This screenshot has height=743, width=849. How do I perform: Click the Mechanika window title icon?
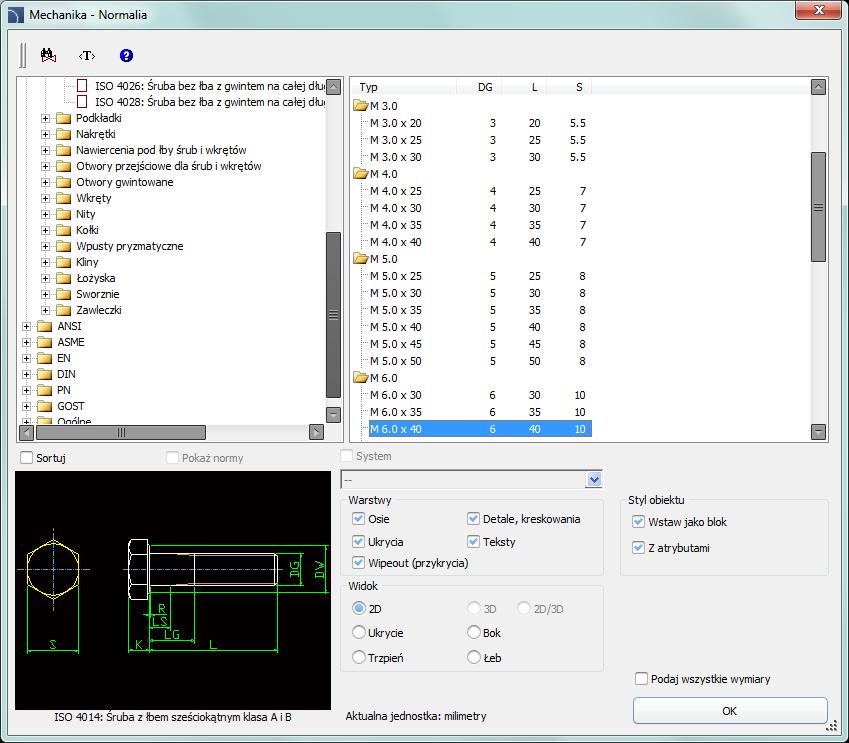[16, 15]
